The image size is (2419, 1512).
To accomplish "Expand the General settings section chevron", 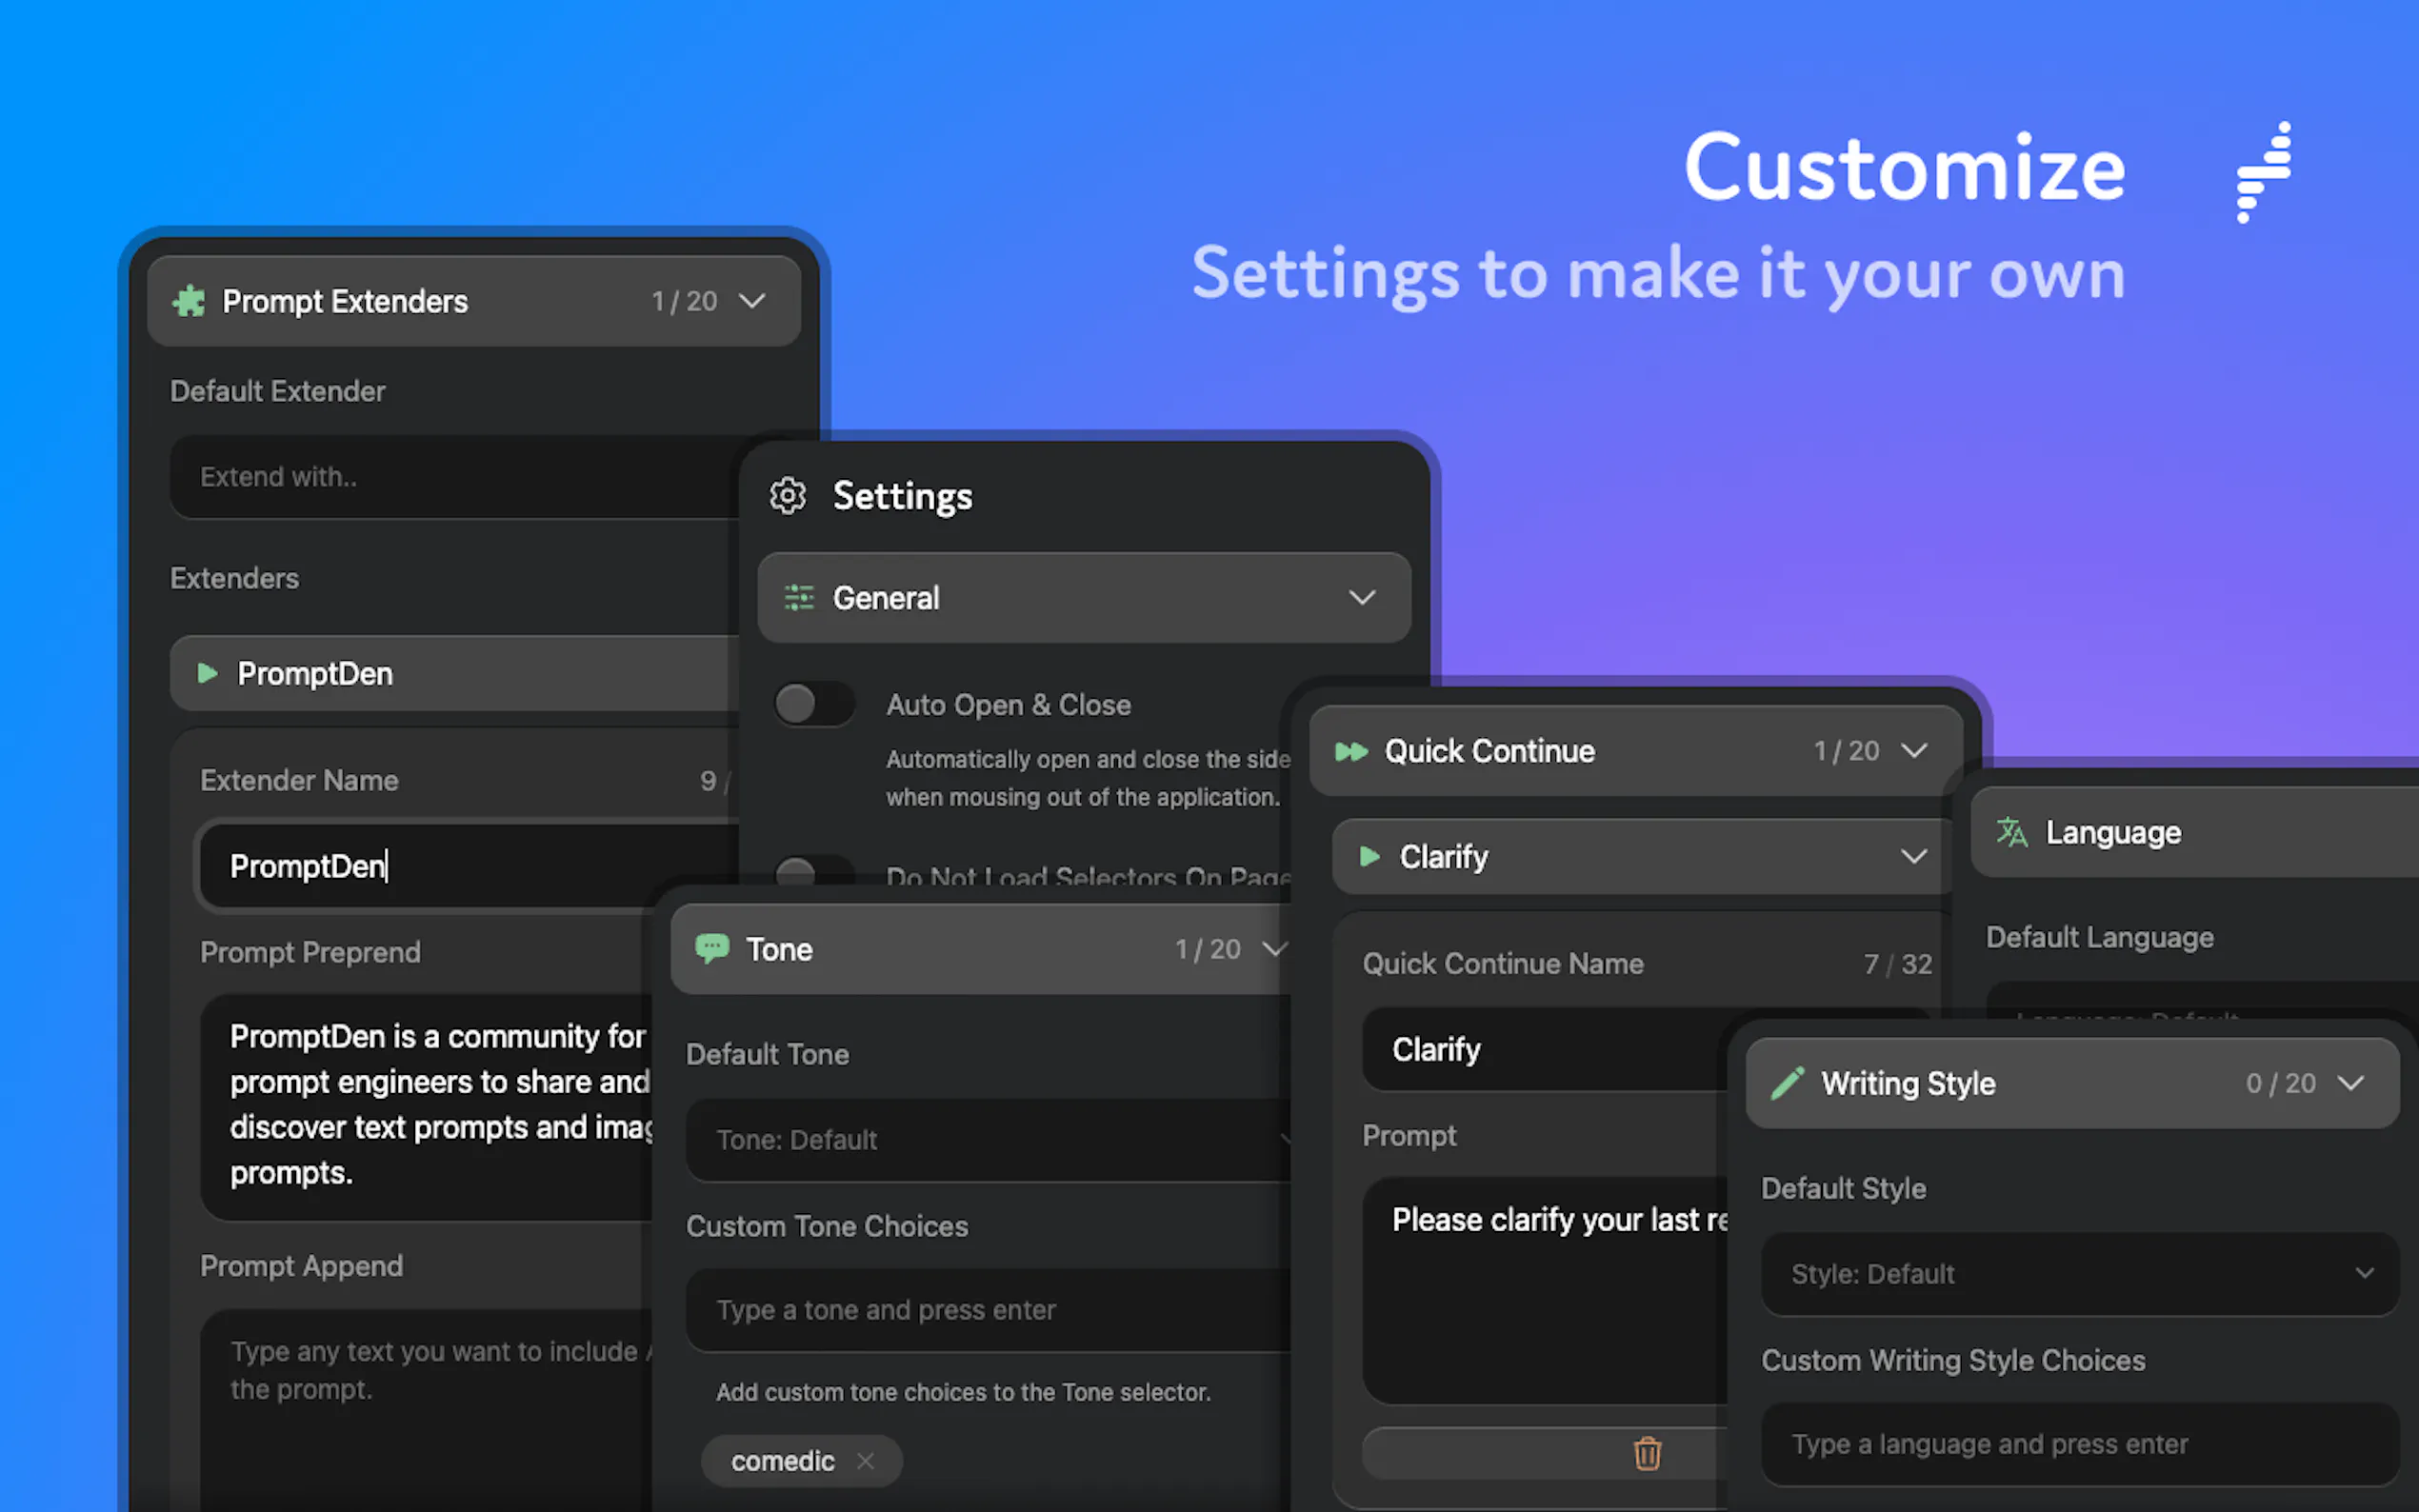I will (x=1362, y=598).
